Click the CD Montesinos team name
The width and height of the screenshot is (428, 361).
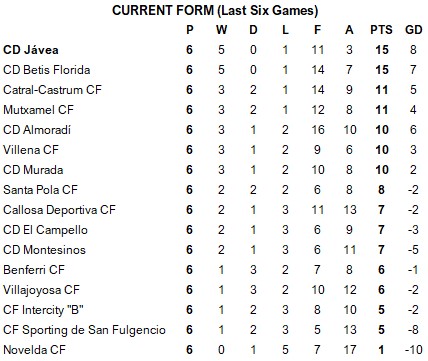(x=44, y=250)
